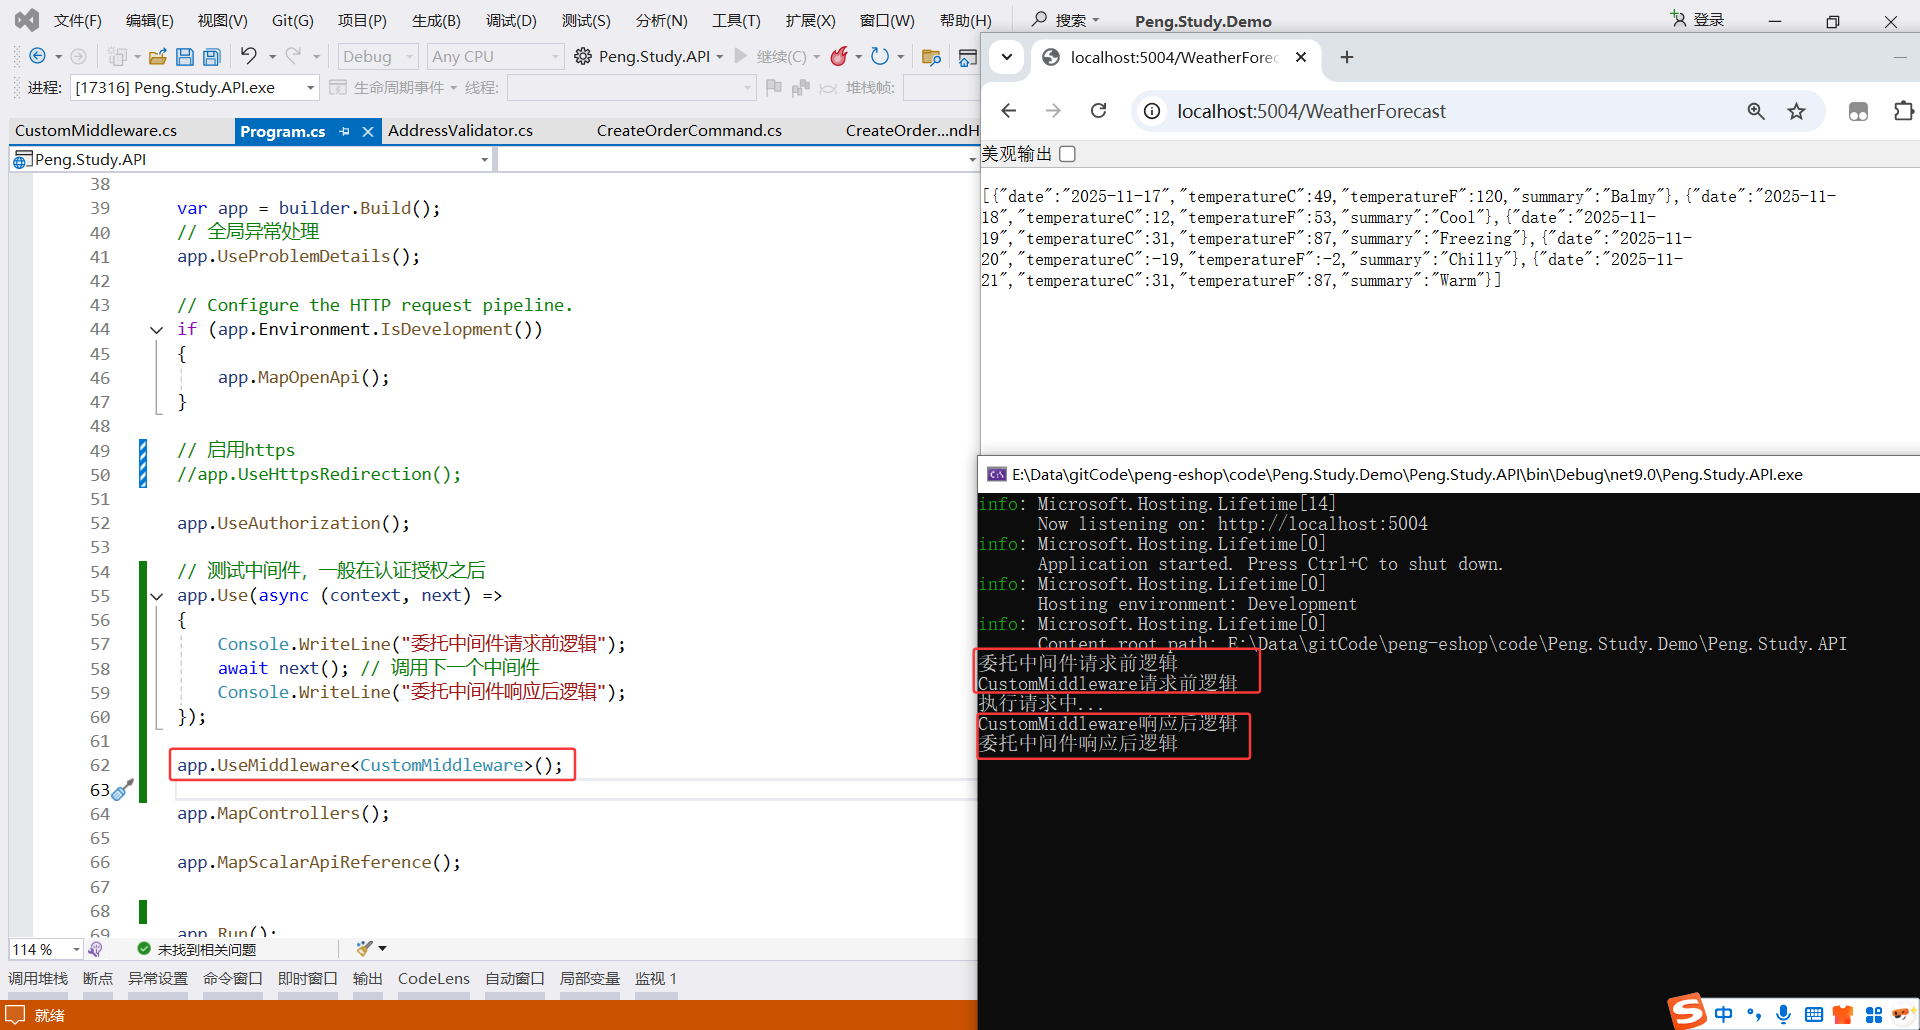This screenshot has height=1030, width=1920.
Task: Switch to the AddressValidator.cs tab
Action: [461, 131]
